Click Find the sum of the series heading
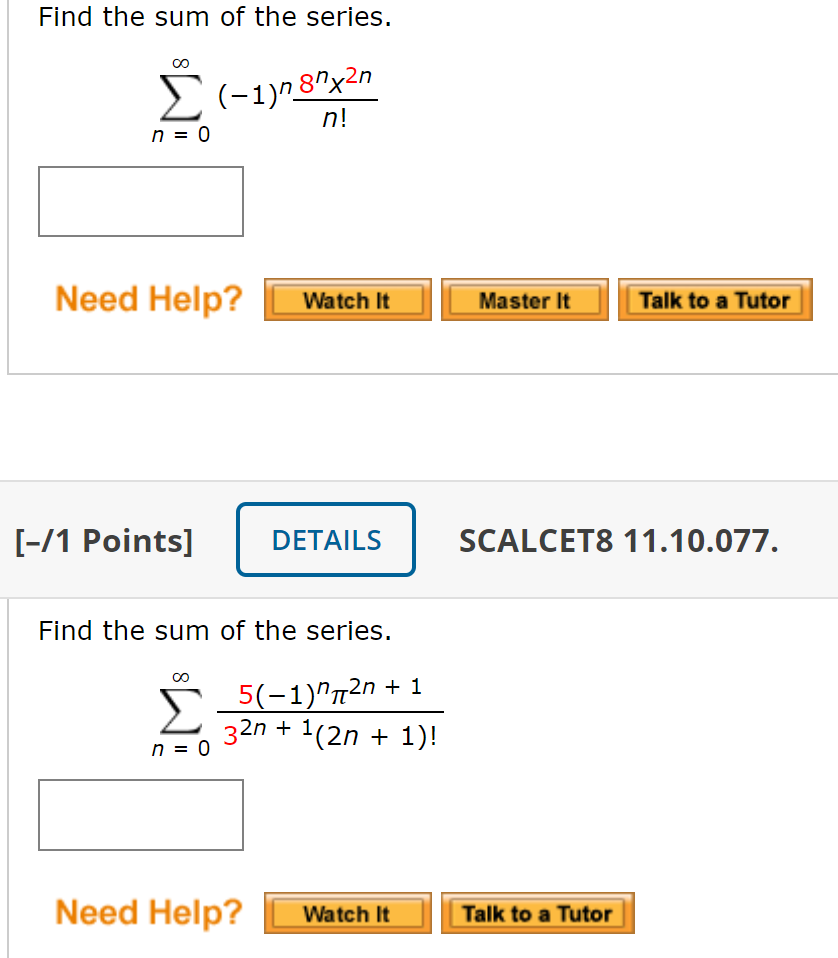The height and width of the screenshot is (958, 838). (213, 17)
